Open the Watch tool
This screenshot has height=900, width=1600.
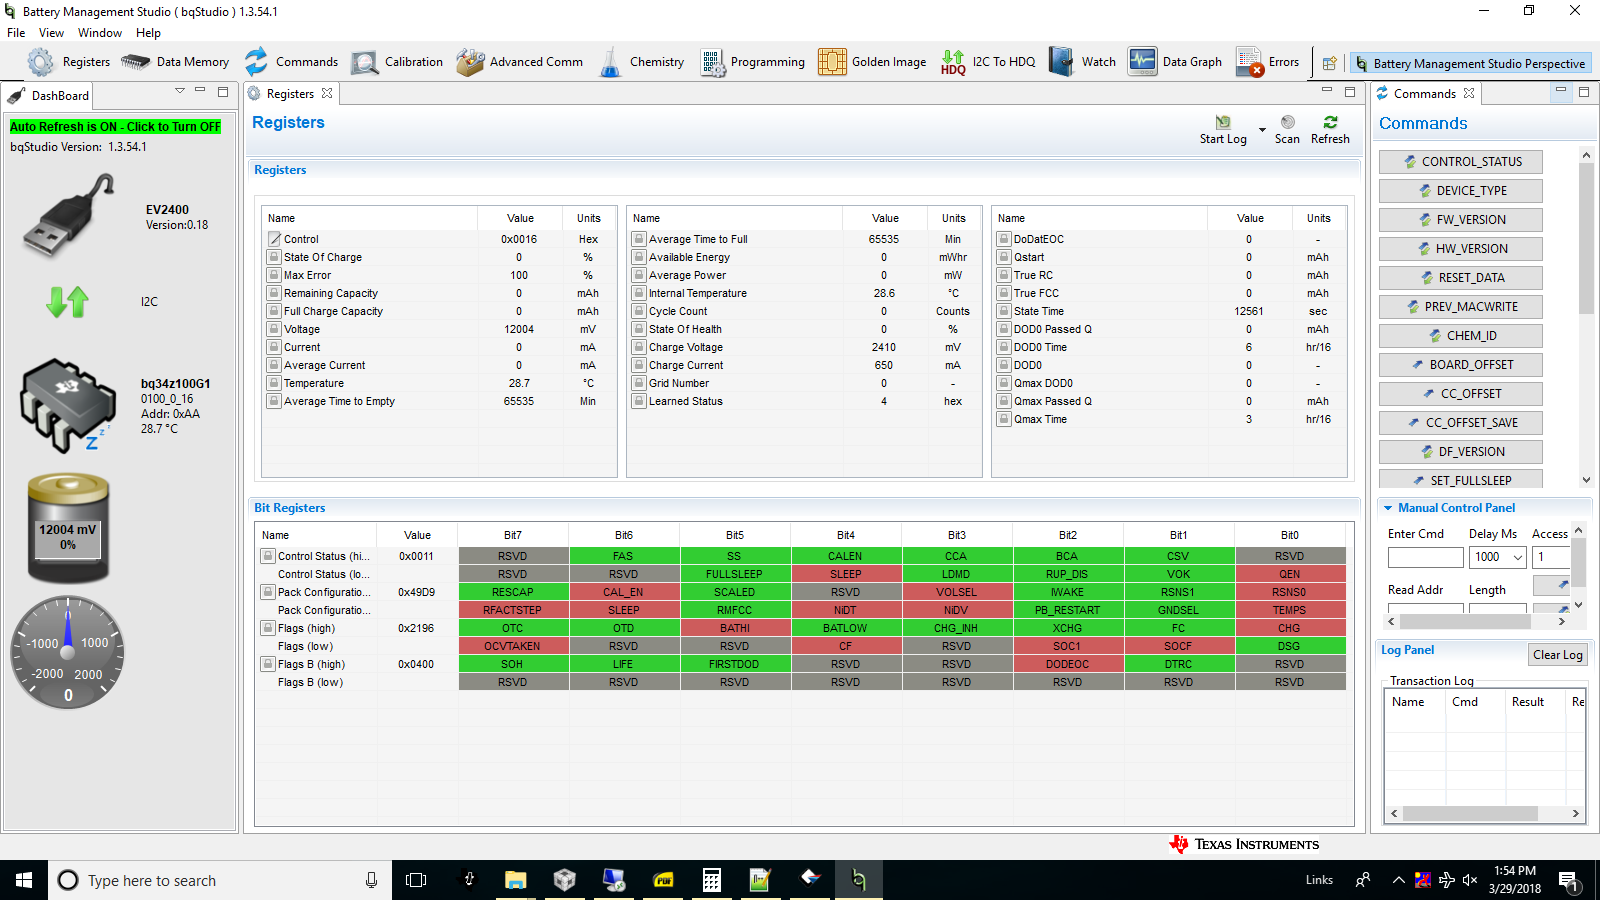(x=1061, y=62)
